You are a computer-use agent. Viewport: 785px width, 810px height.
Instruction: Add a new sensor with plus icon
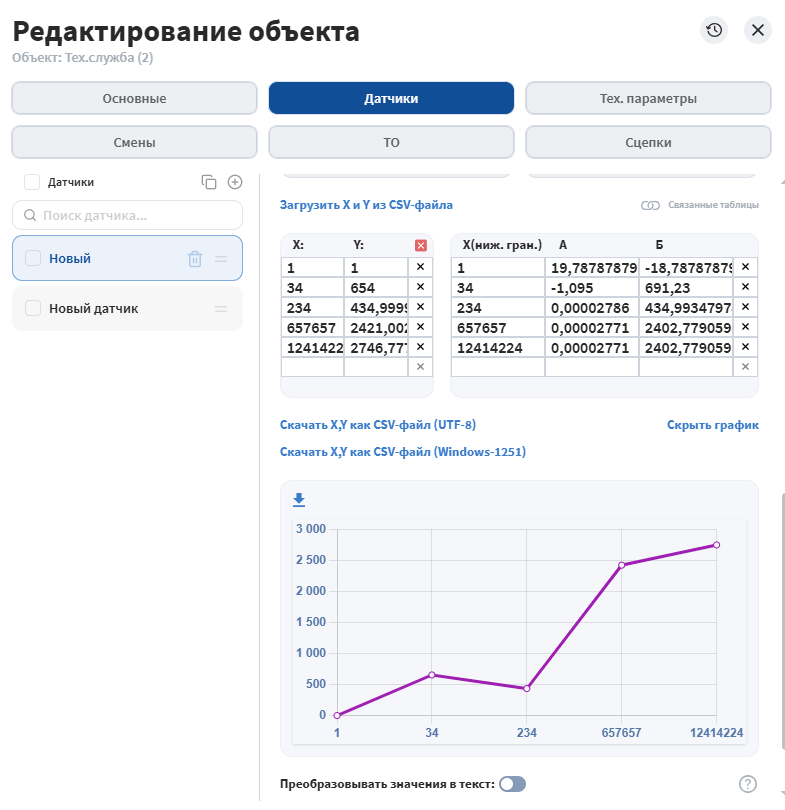point(235,182)
